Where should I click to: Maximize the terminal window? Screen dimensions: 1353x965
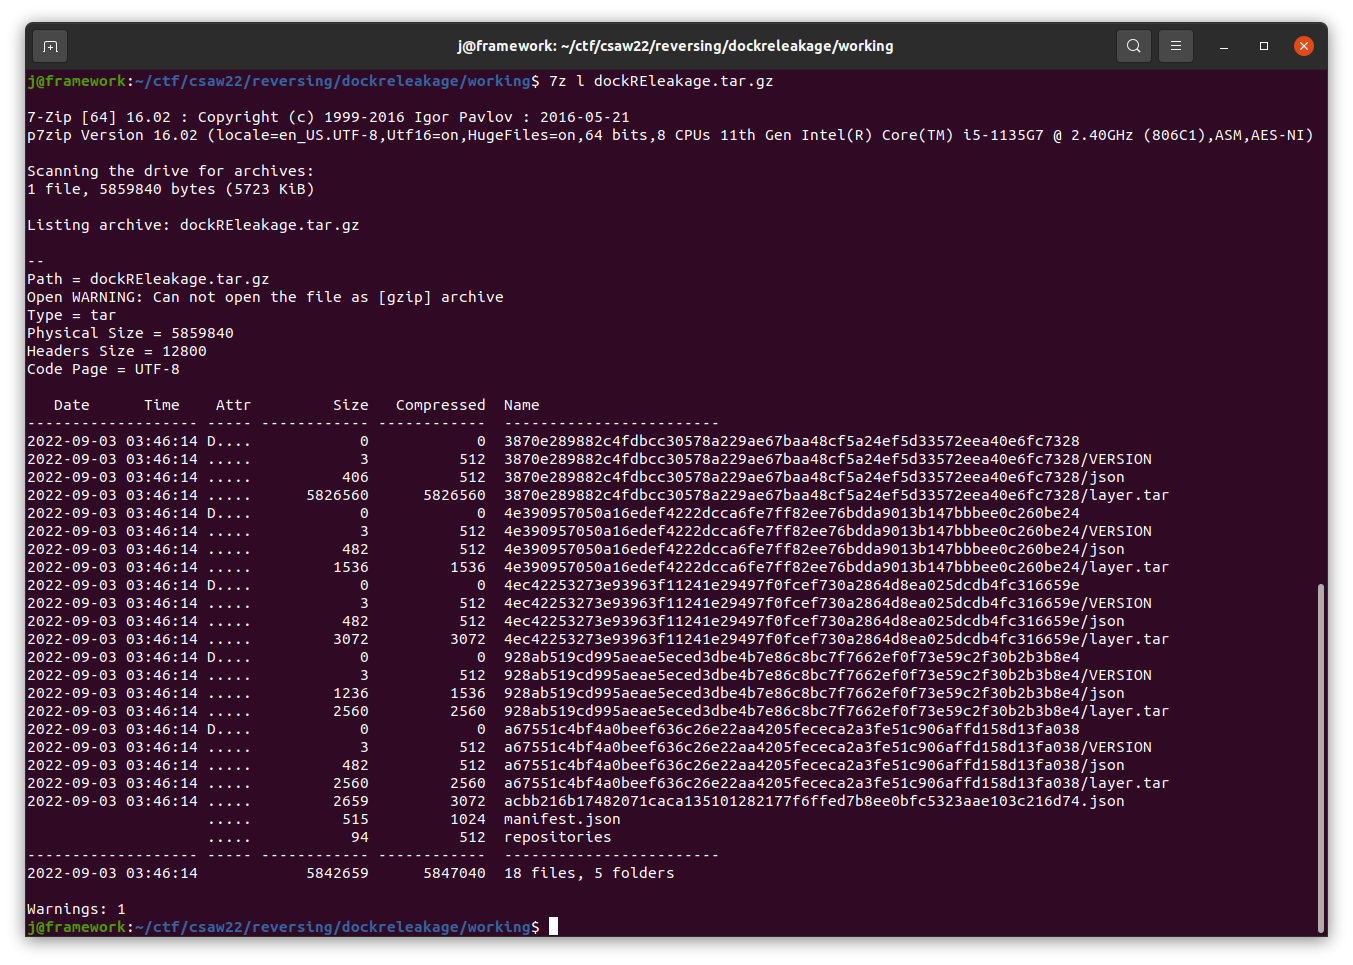[1264, 46]
